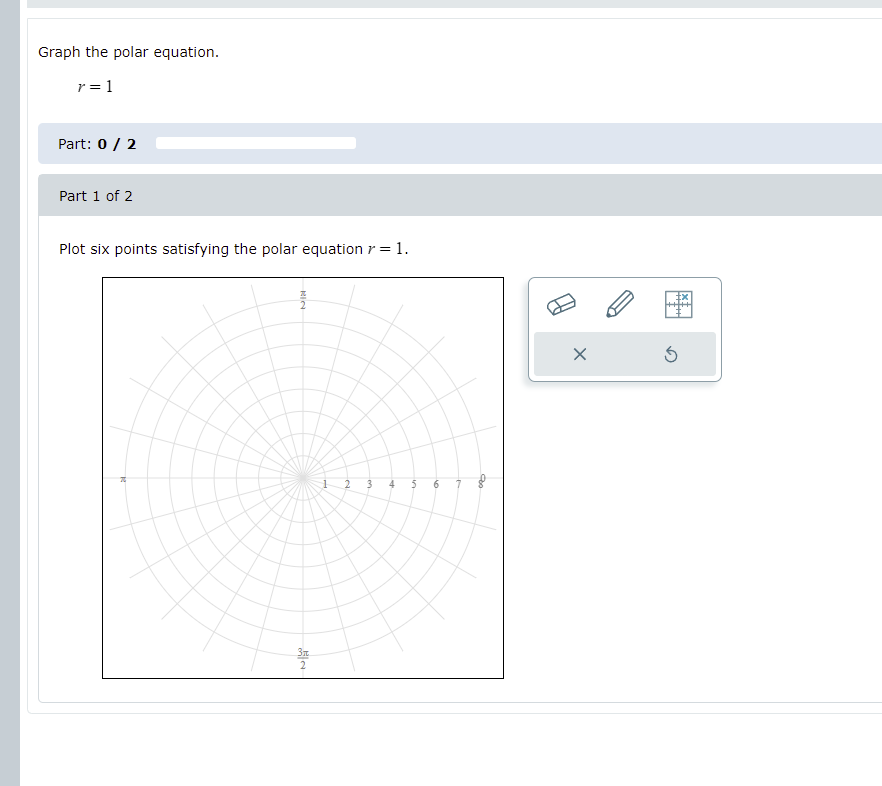Click the radius label 2 on axis
882x786 pixels.
point(347,484)
